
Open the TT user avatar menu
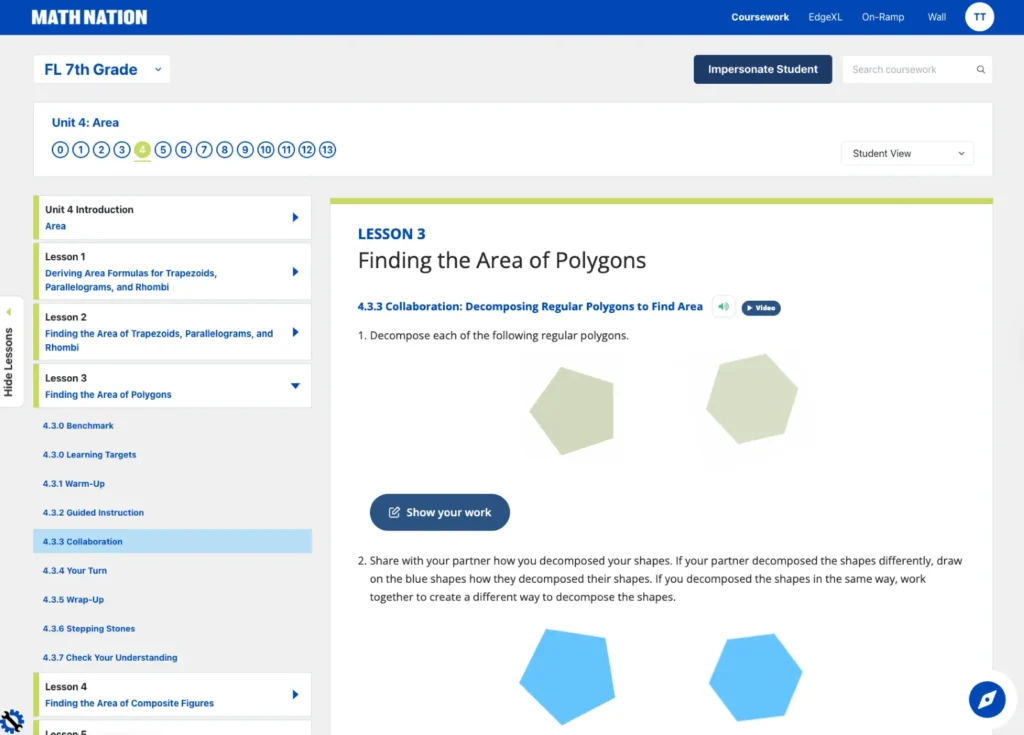979,17
